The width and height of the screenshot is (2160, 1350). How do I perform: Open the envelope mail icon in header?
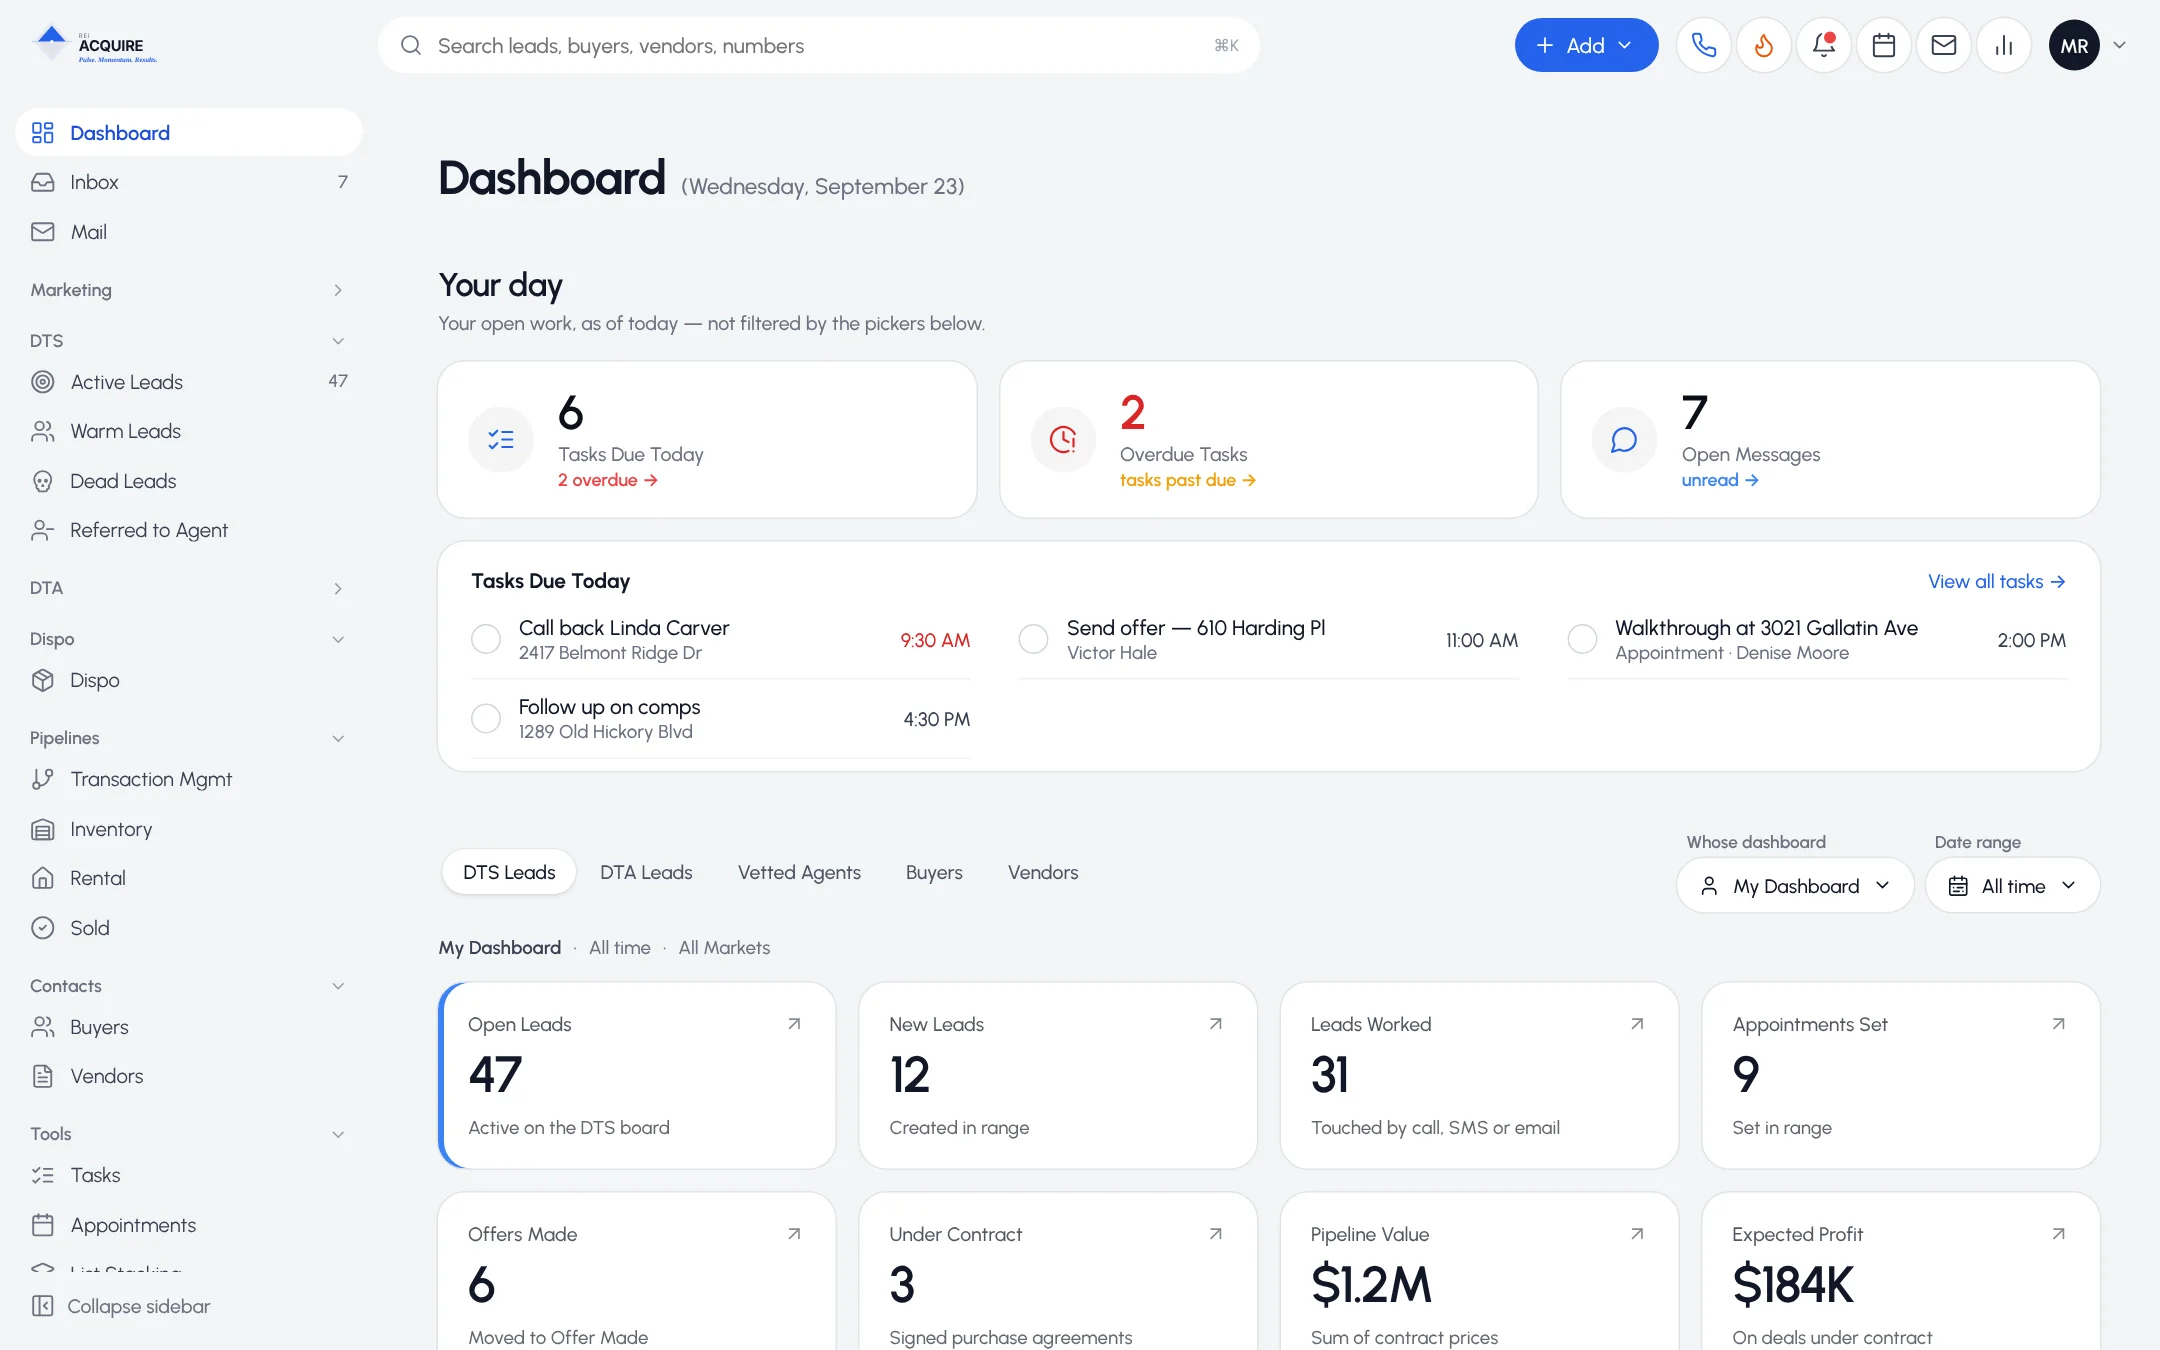point(1943,45)
